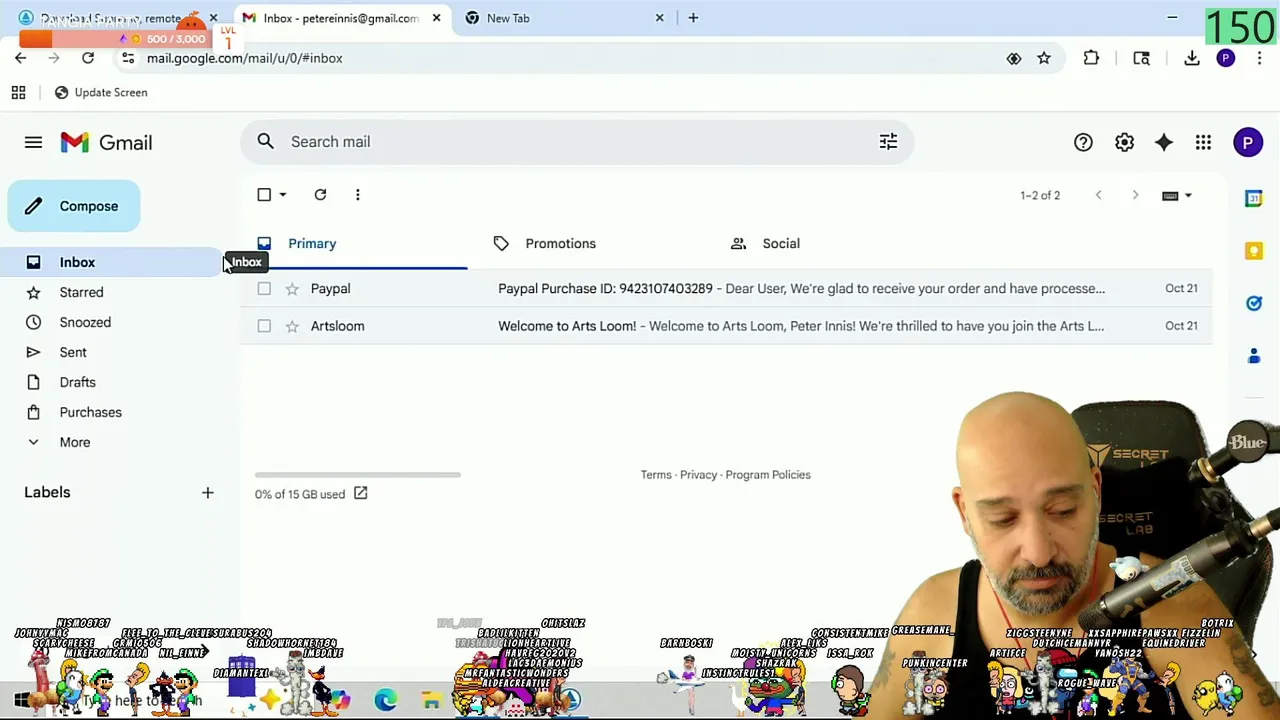The image size is (1280, 720).
Task: Open the browser extensions puzzle icon
Action: (x=1091, y=58)
